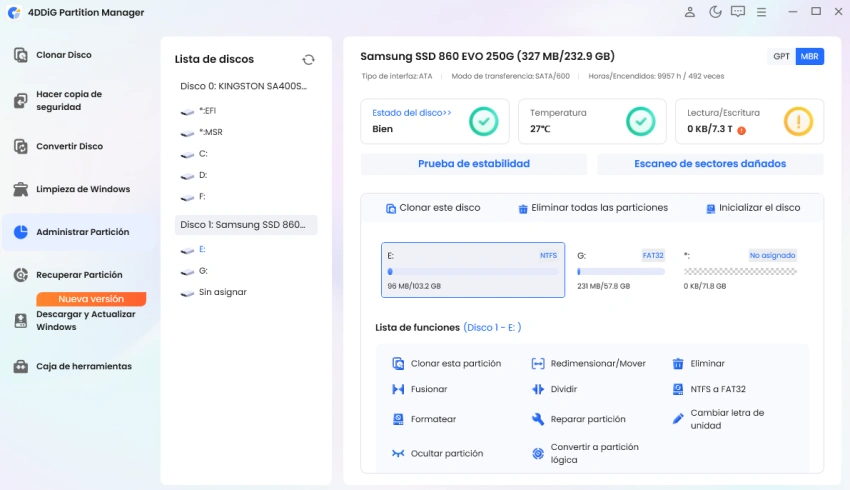Click Redimensionar/Mover icon

(x=538, y=364)
